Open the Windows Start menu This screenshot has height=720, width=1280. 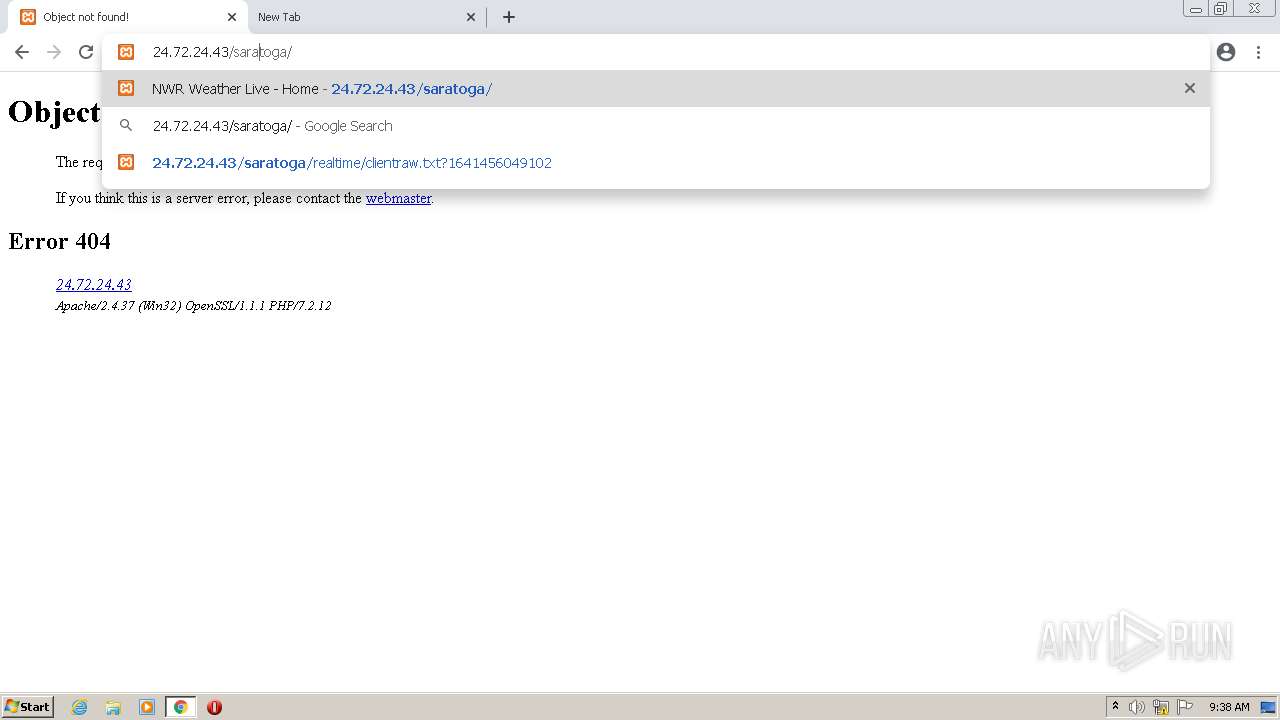pos(27,707)
